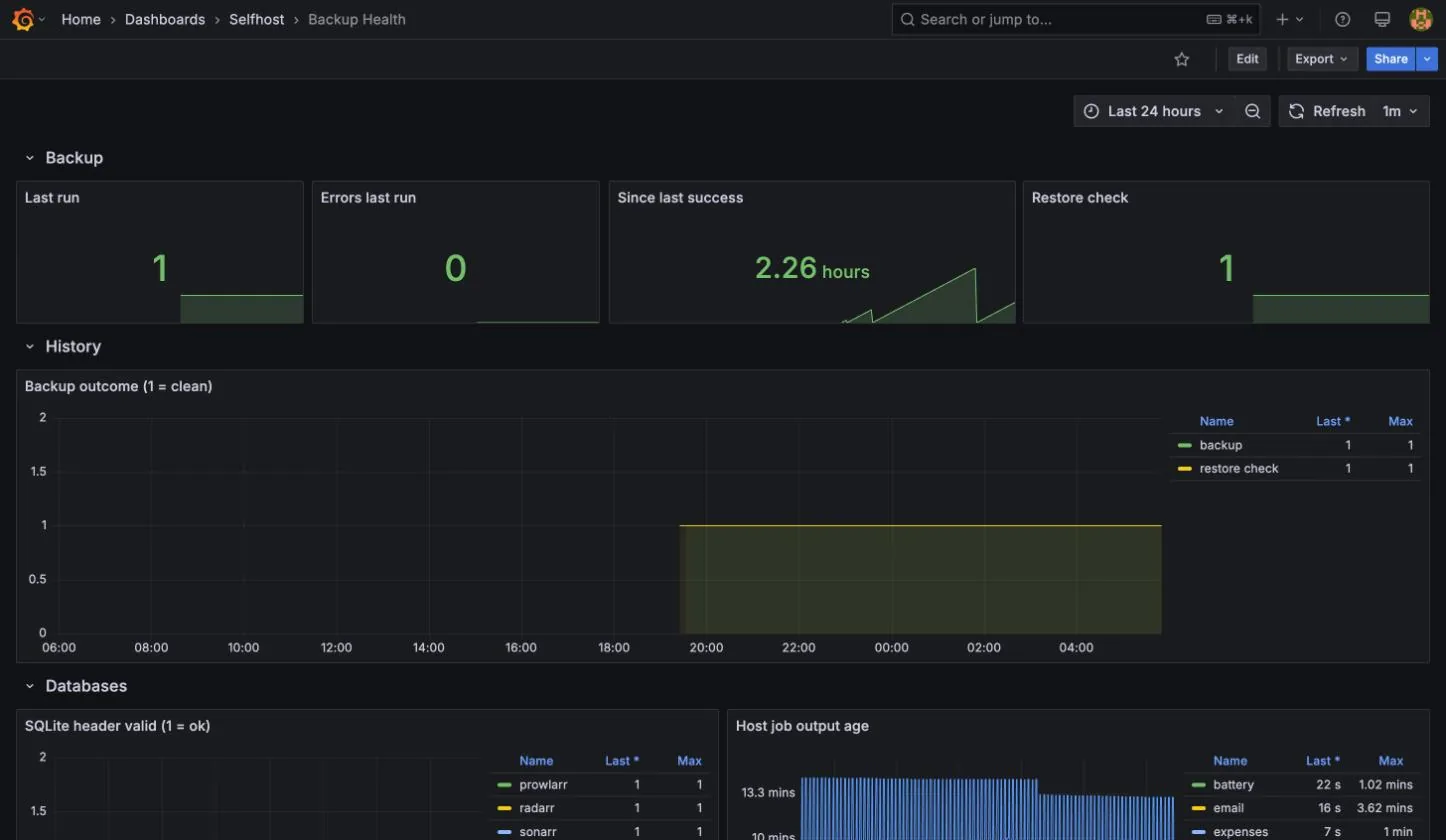Open the Export dropdown

(1322, 59)
